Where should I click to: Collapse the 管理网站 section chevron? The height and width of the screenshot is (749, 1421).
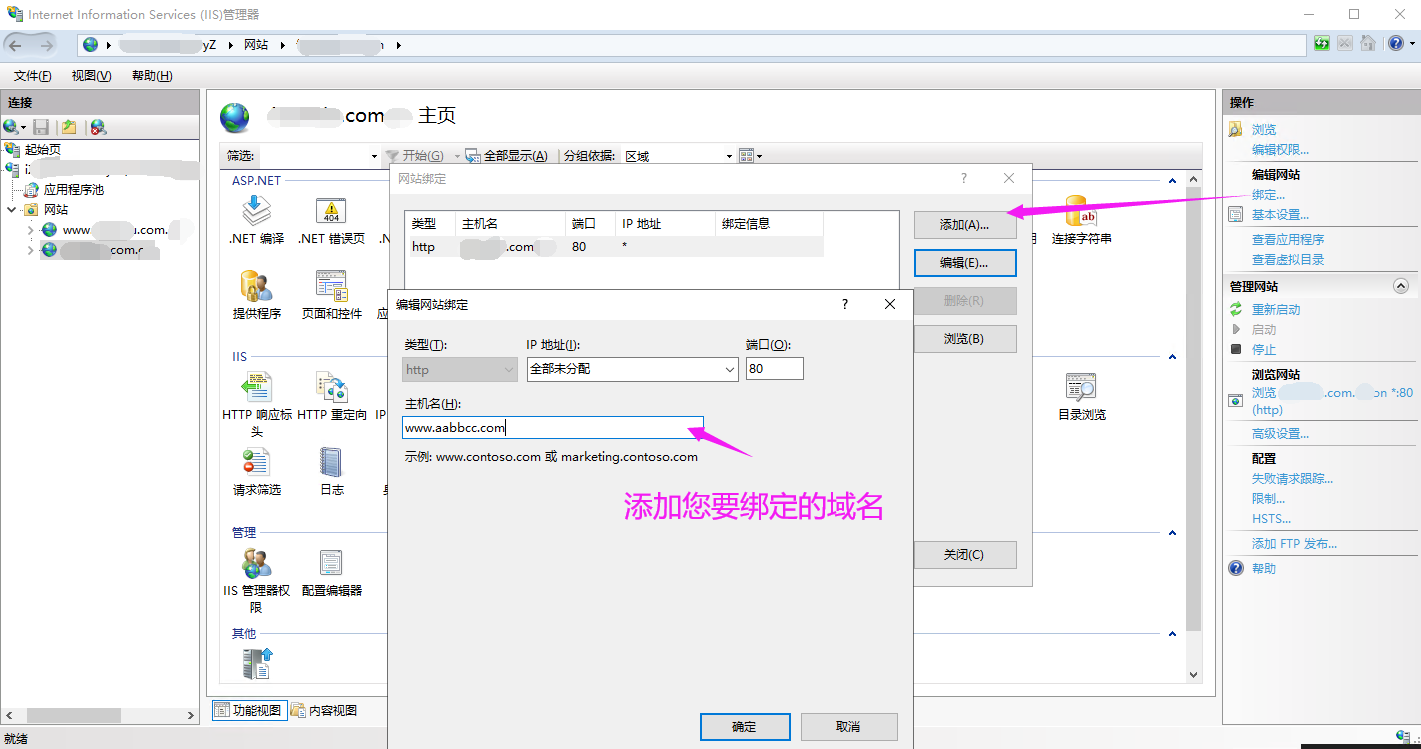[1400, 287]
